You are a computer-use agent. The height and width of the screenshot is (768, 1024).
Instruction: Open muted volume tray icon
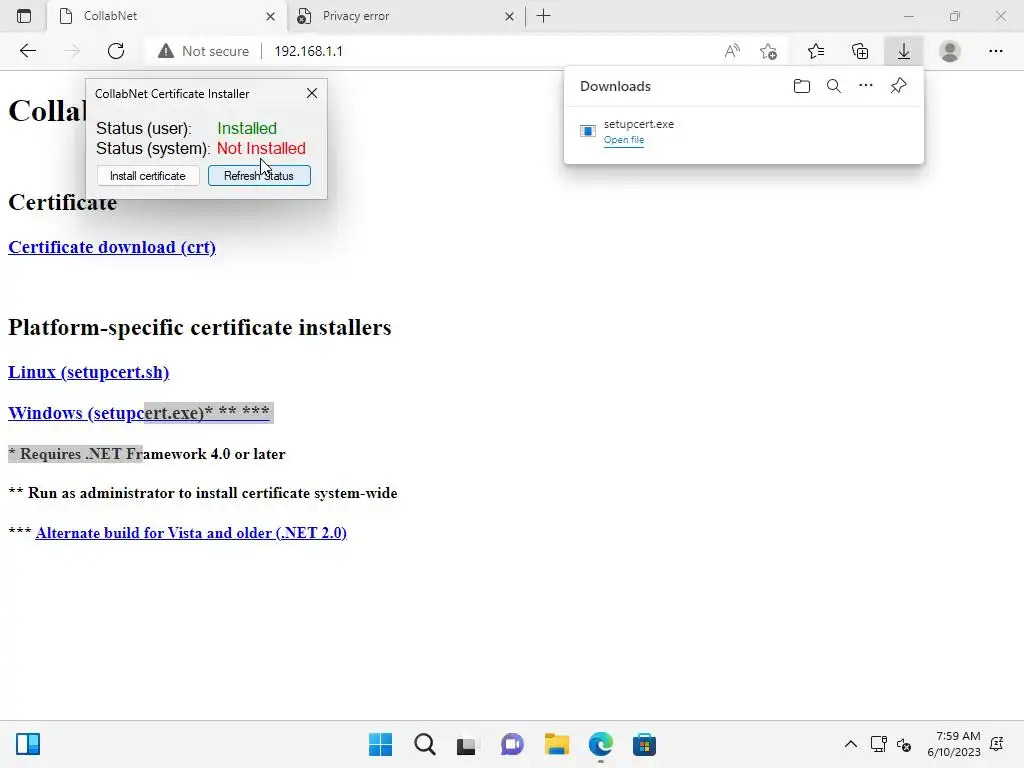click(x=904, y=744)
